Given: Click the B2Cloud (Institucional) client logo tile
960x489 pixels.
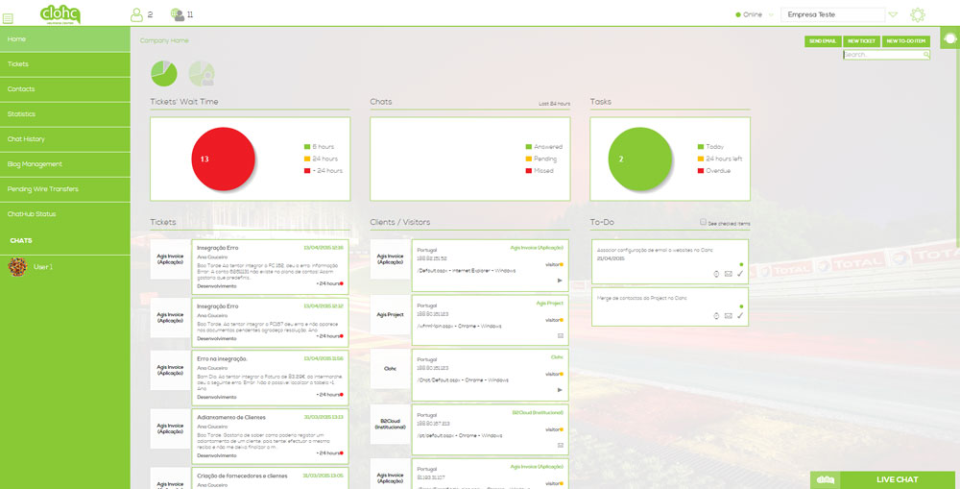Looking at the screenshot, I should [390, 424].
